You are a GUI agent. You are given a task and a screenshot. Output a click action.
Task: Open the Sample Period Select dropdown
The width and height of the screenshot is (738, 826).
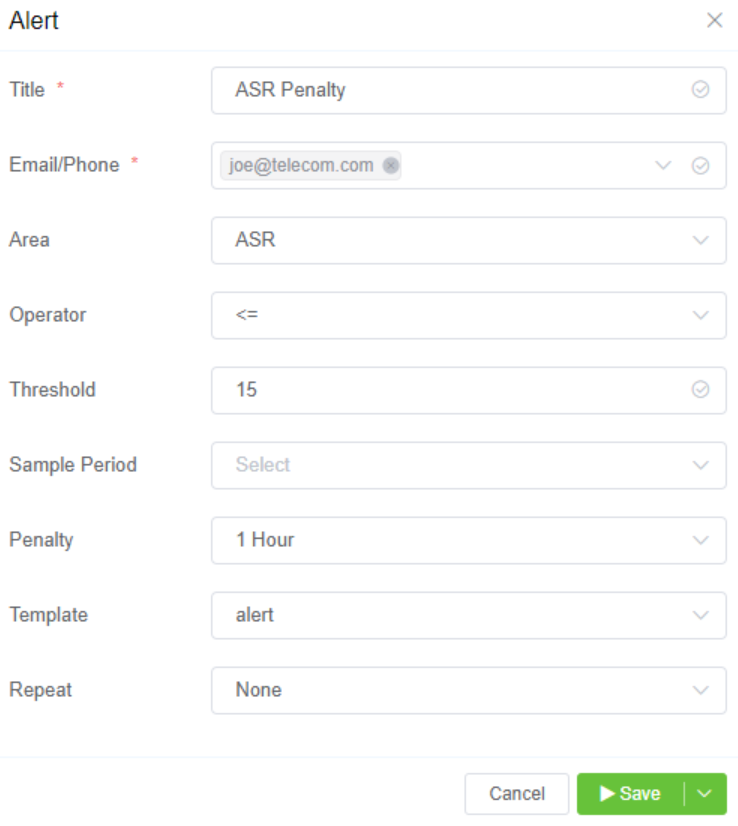(468, 465)
